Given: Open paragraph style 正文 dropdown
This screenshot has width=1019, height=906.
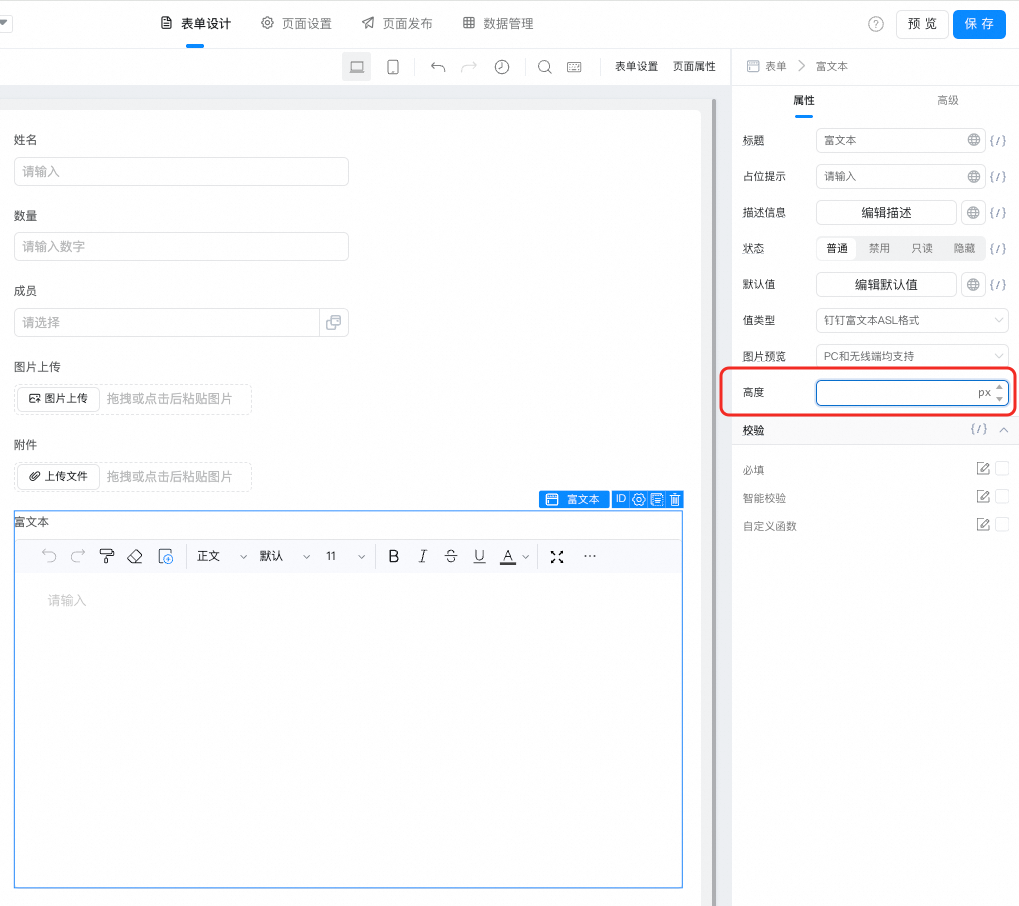Looking at the screenshot, I should (222, 556).
